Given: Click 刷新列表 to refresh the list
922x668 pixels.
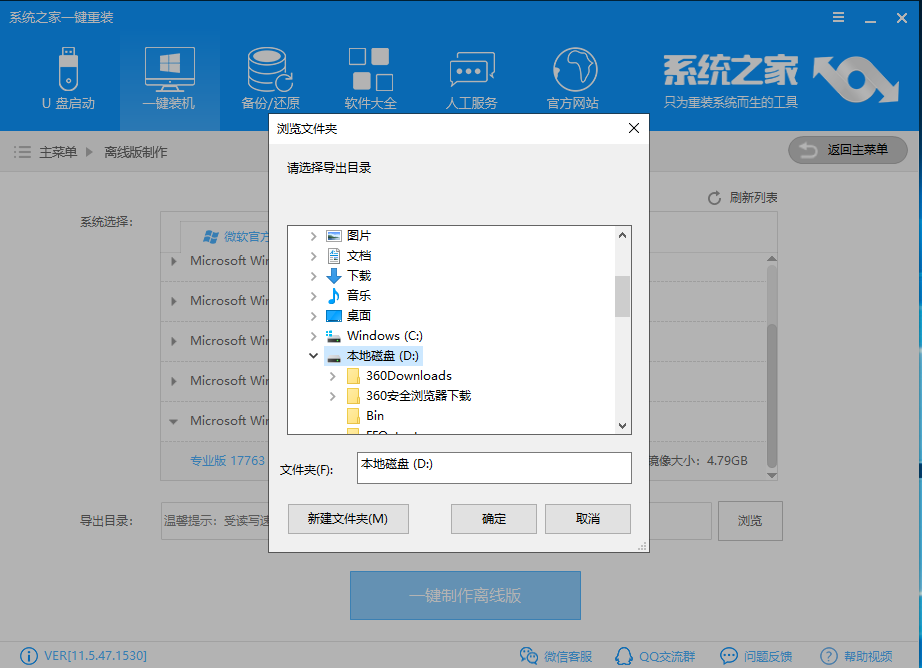Looking at the screenshot, I should pos(752,197).
